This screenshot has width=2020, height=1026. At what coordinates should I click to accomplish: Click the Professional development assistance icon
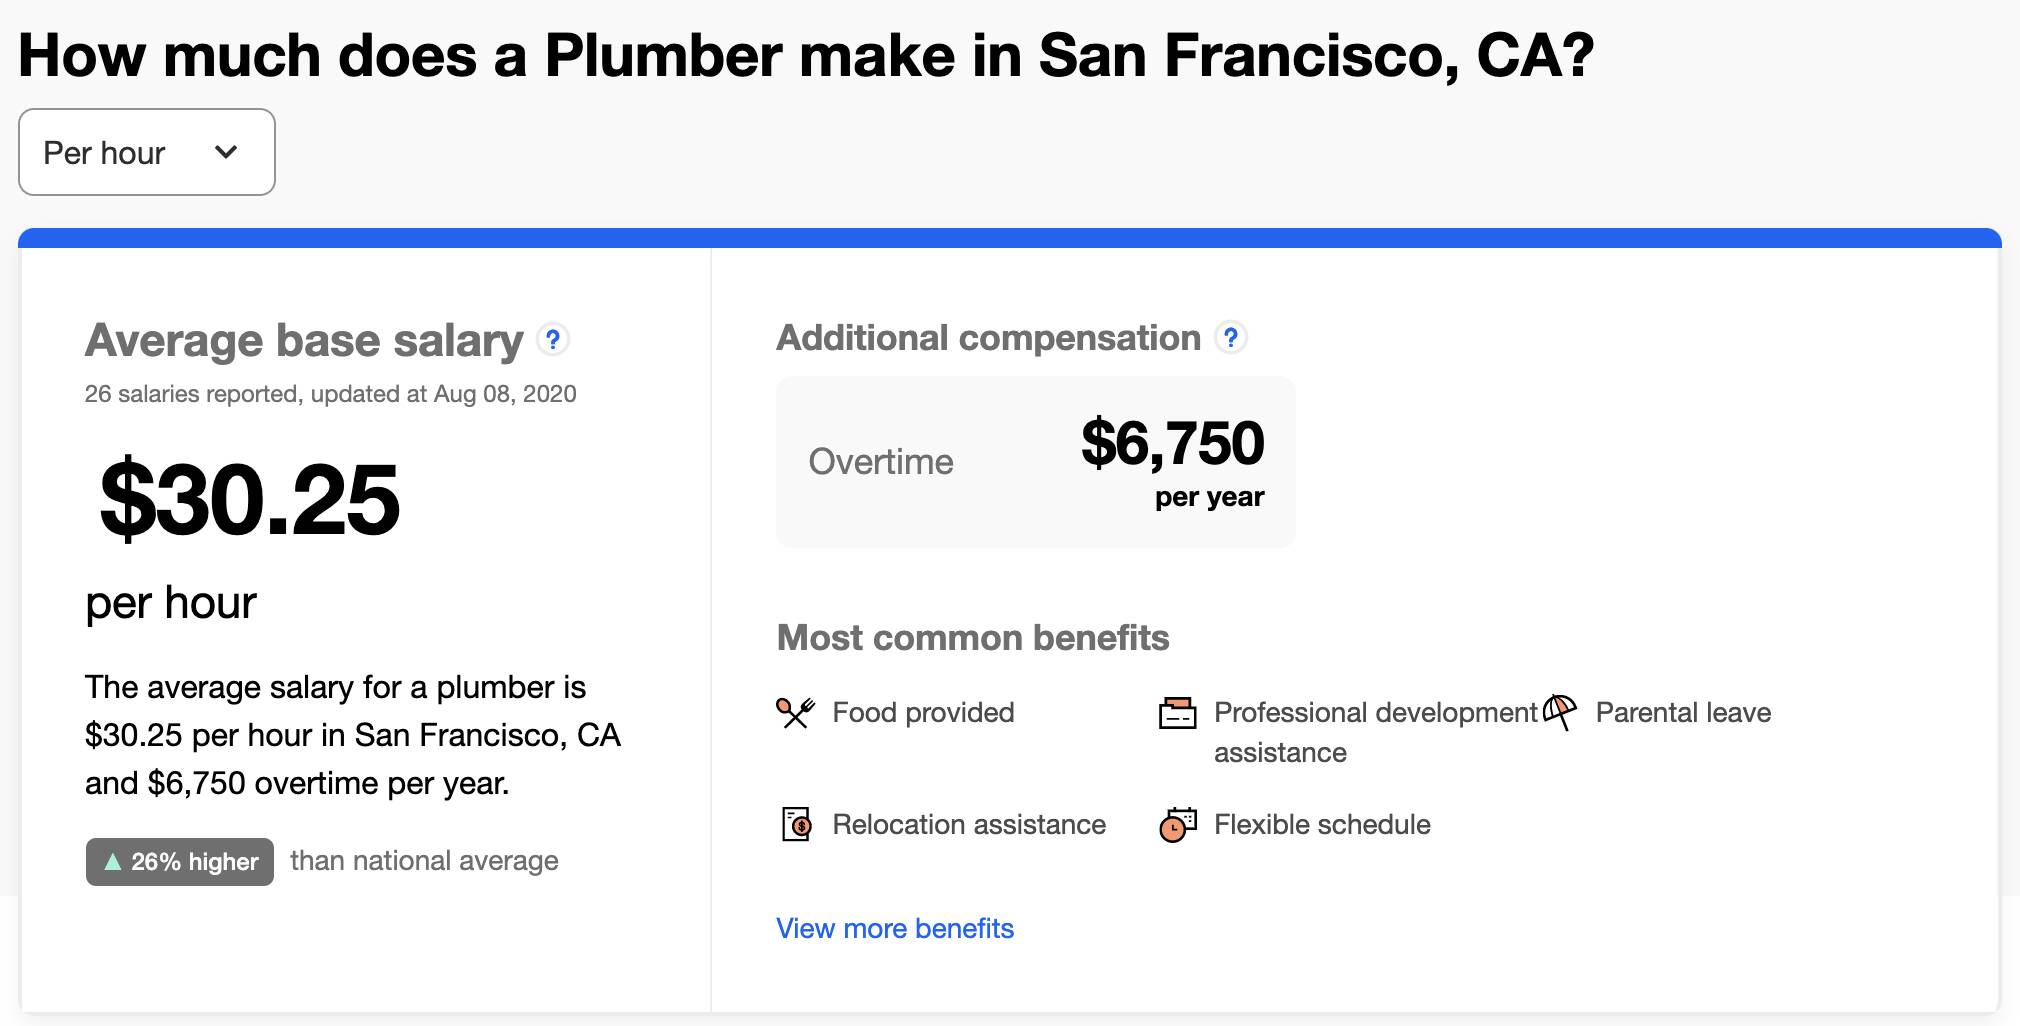(x=1177, y=713)
